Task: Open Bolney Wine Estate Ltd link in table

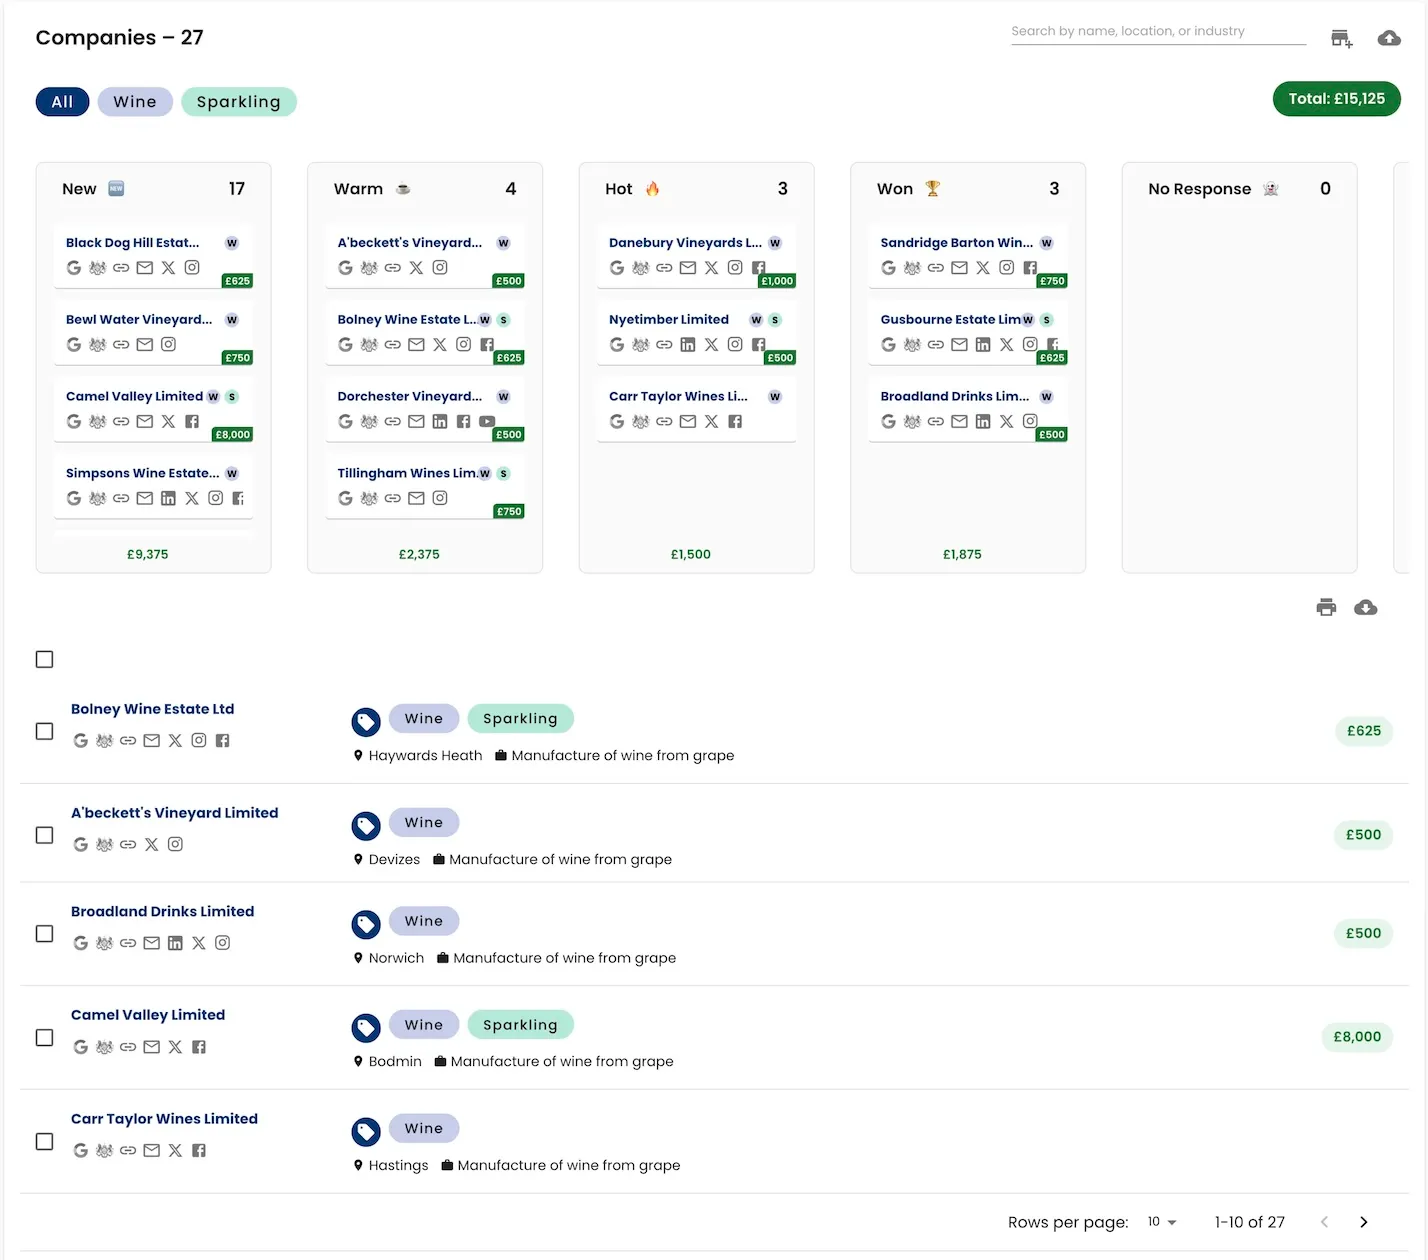Action: [x=152, y=709]
